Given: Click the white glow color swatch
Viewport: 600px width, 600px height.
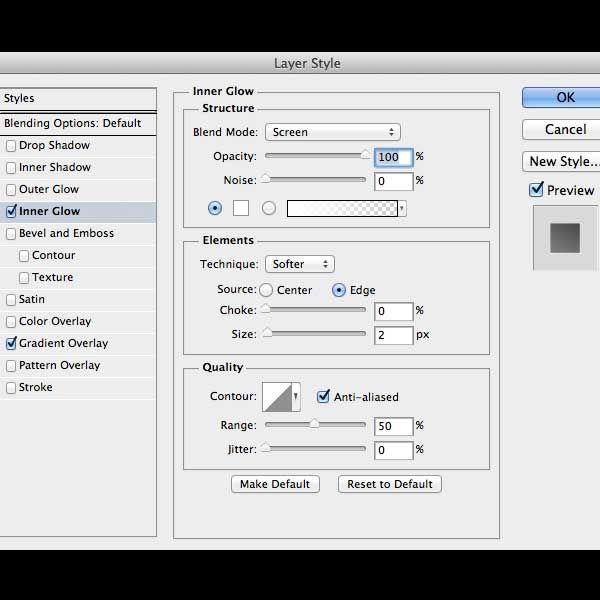Looking at the screenshot, I should click(x=241, y=208).
